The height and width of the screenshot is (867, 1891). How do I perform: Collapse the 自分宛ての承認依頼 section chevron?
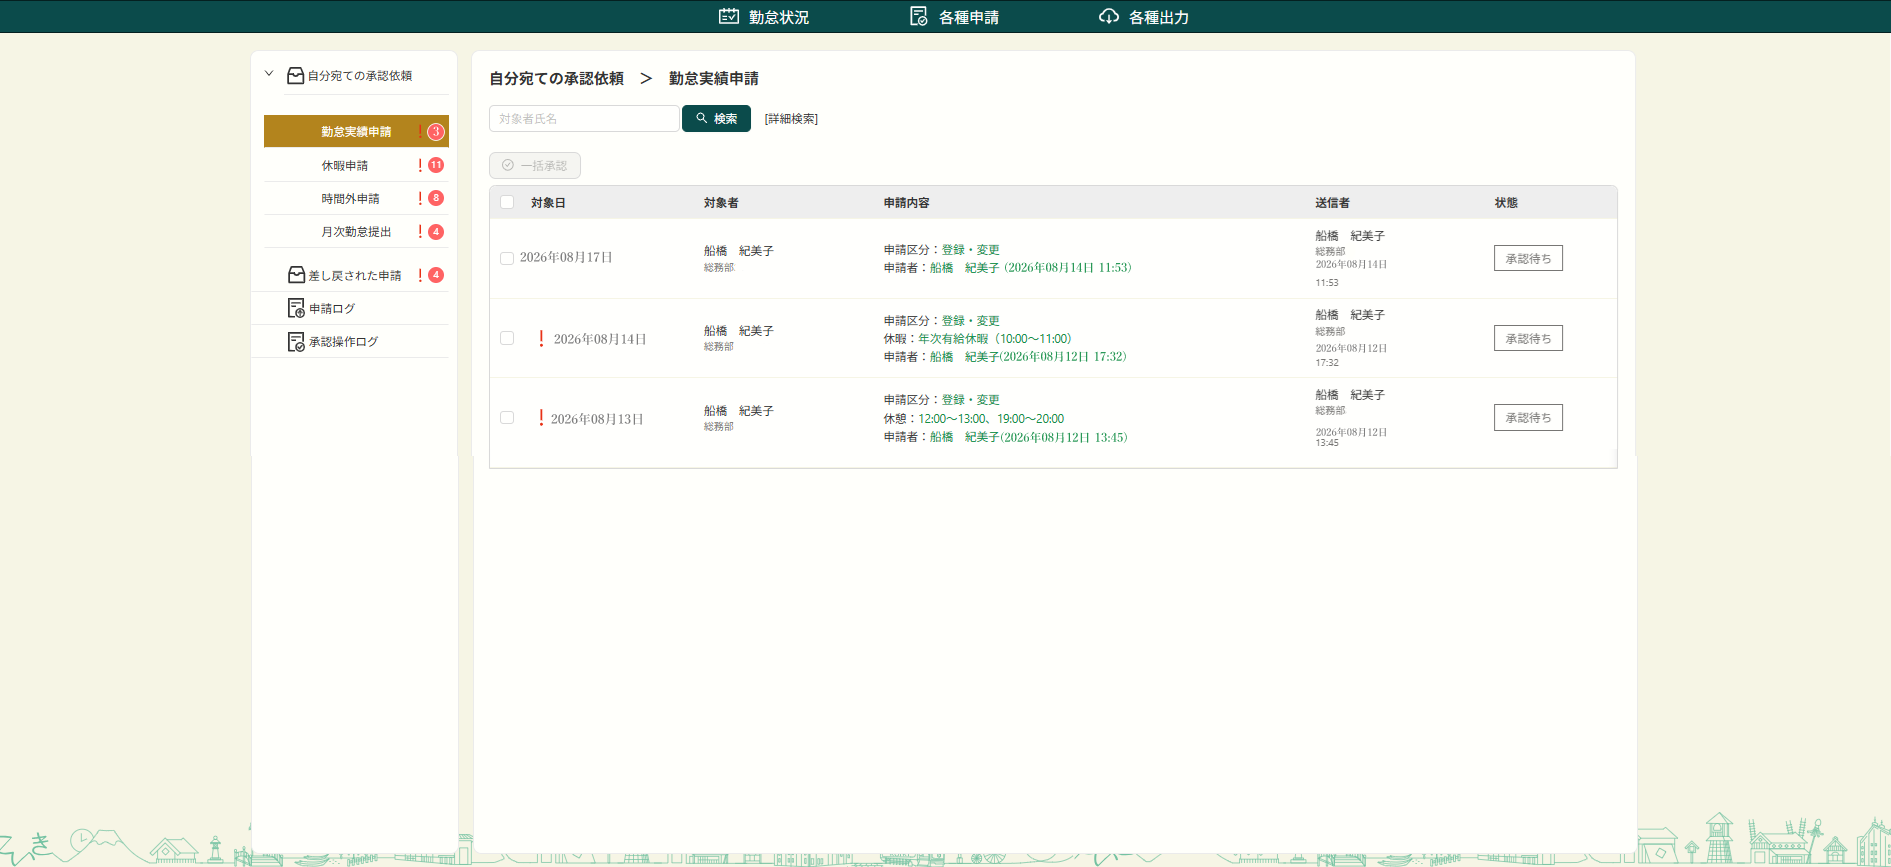(x=269, y=74)
